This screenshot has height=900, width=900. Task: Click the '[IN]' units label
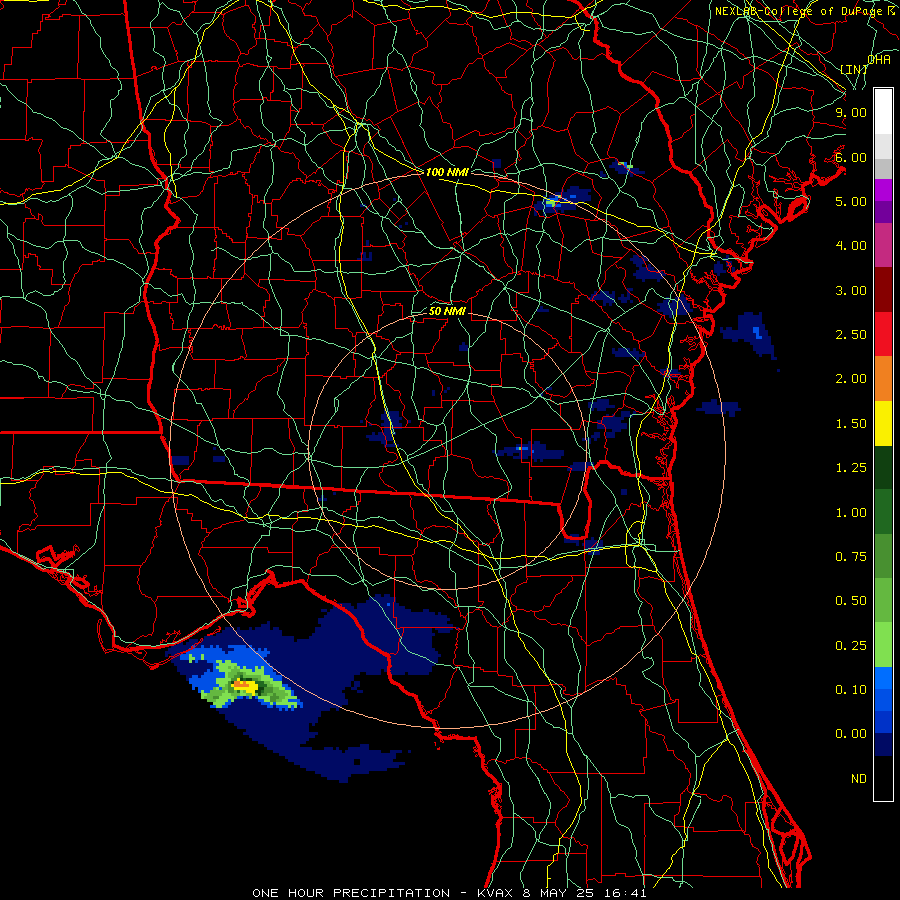[853, 69]
